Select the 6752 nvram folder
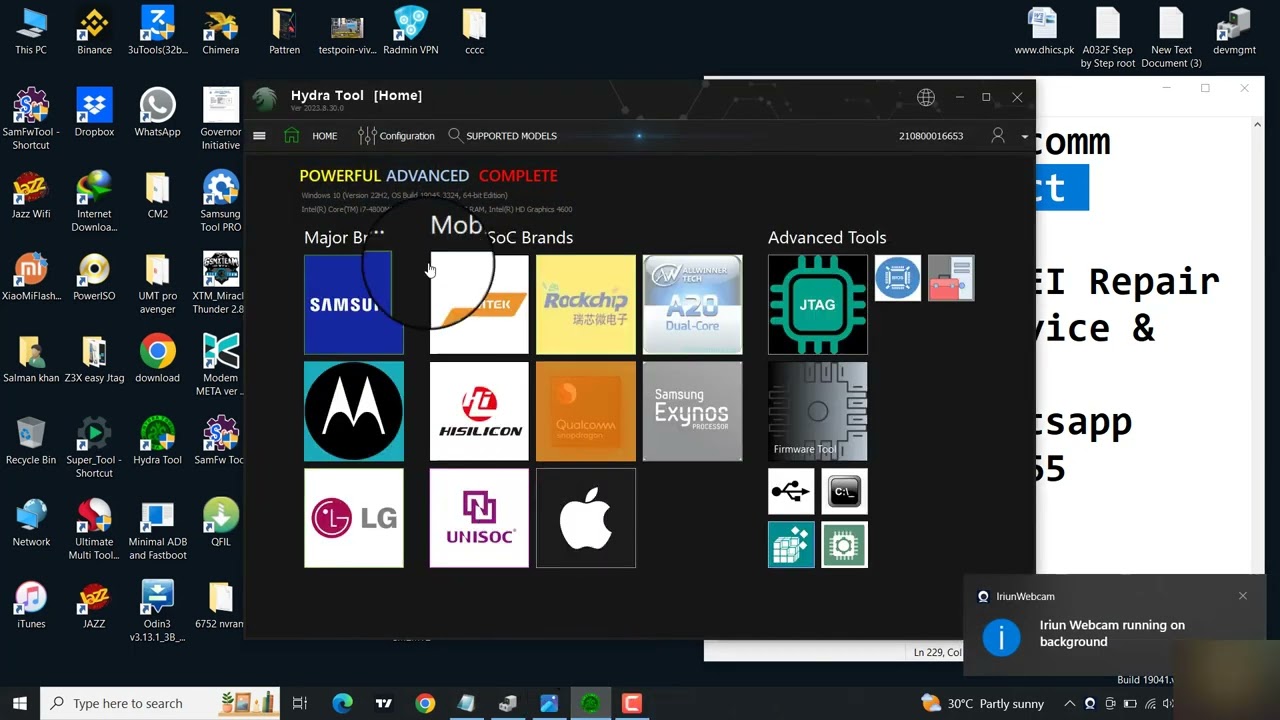The height and width of the screenshot is (720, 1280). tap(221, 605)
